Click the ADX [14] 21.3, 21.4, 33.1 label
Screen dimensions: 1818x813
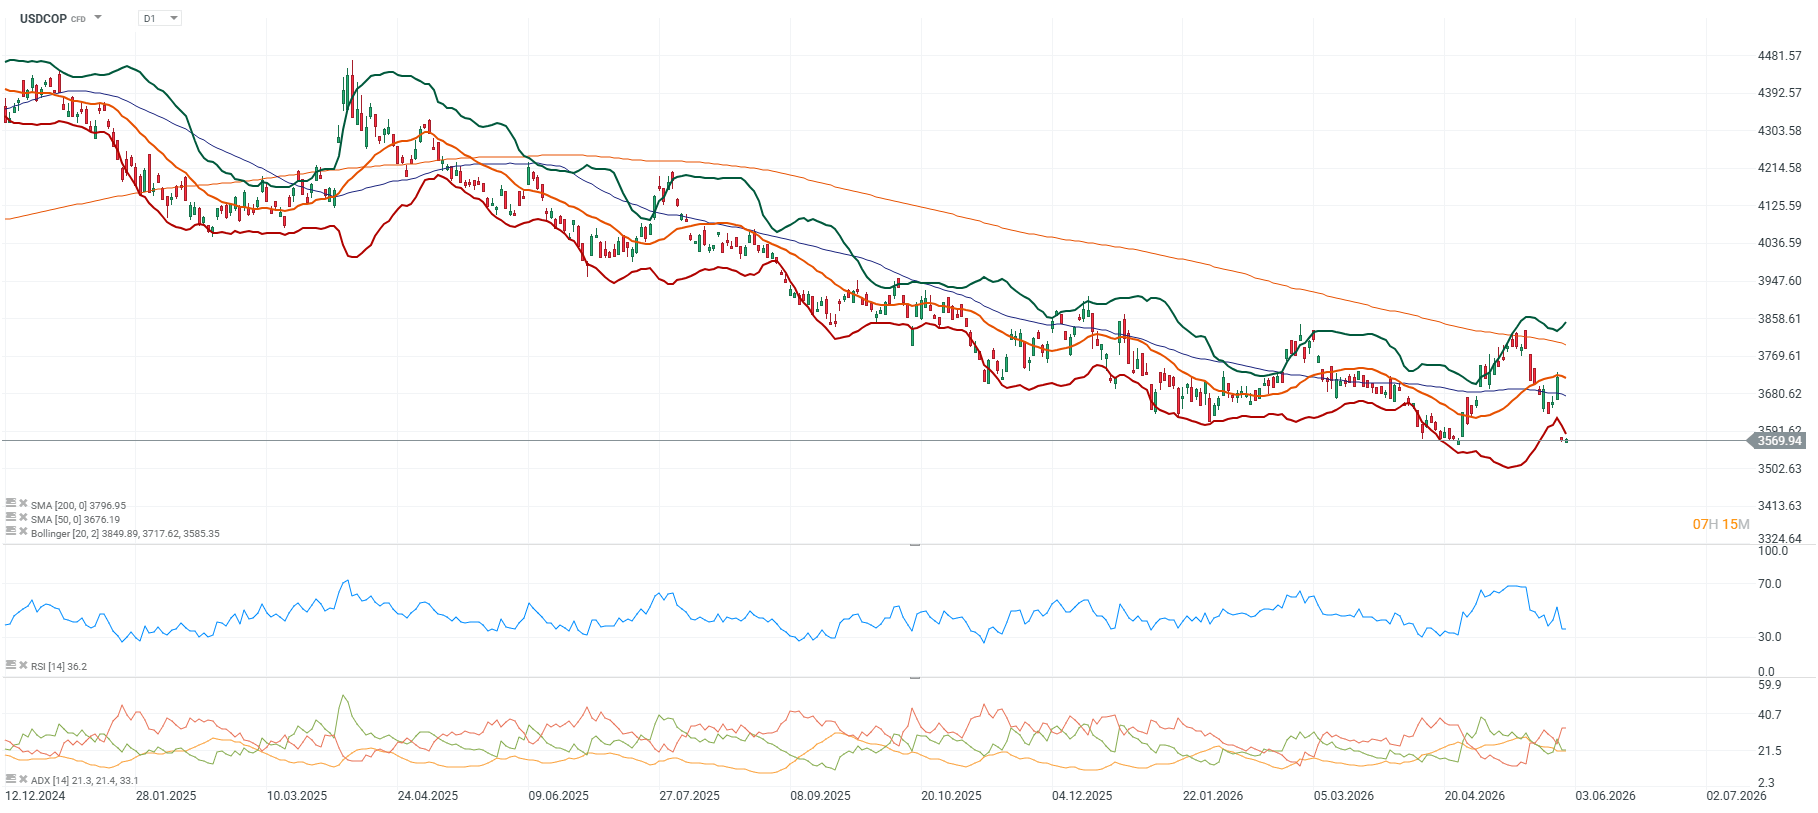85,780
